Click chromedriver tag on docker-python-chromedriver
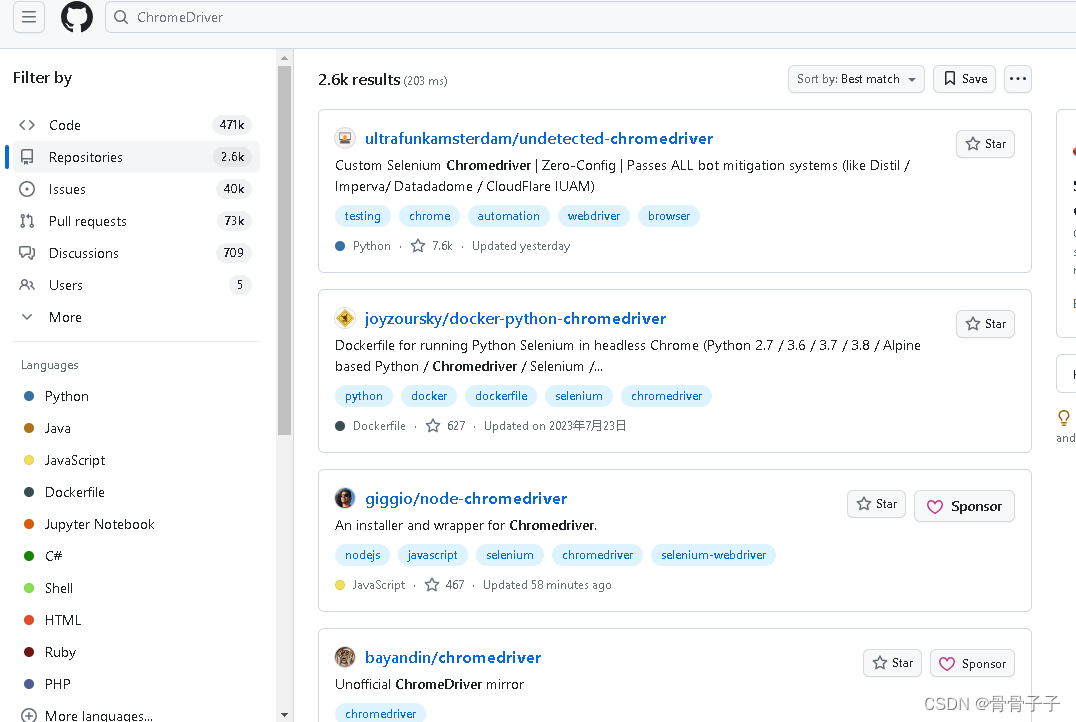1076x722 pixels. [x=666, y=396]
